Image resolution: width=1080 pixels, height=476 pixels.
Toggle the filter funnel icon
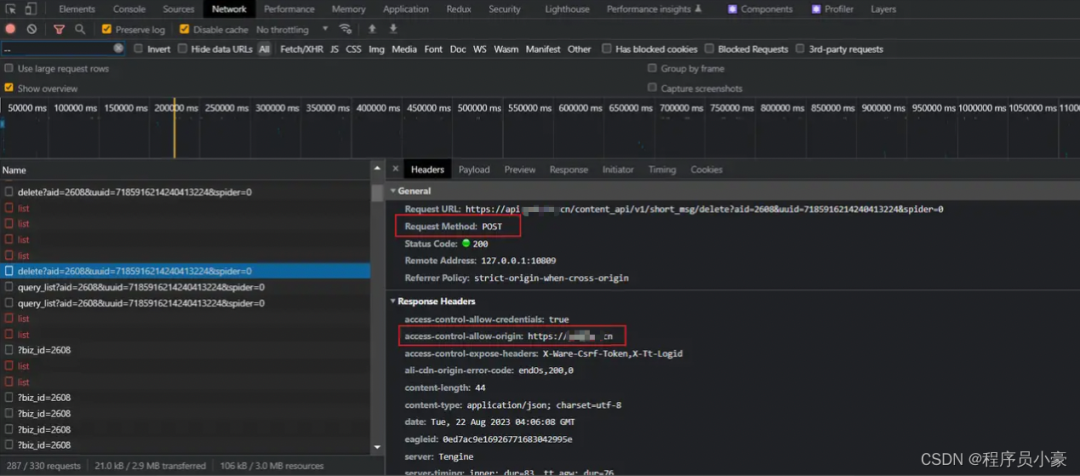59,30
